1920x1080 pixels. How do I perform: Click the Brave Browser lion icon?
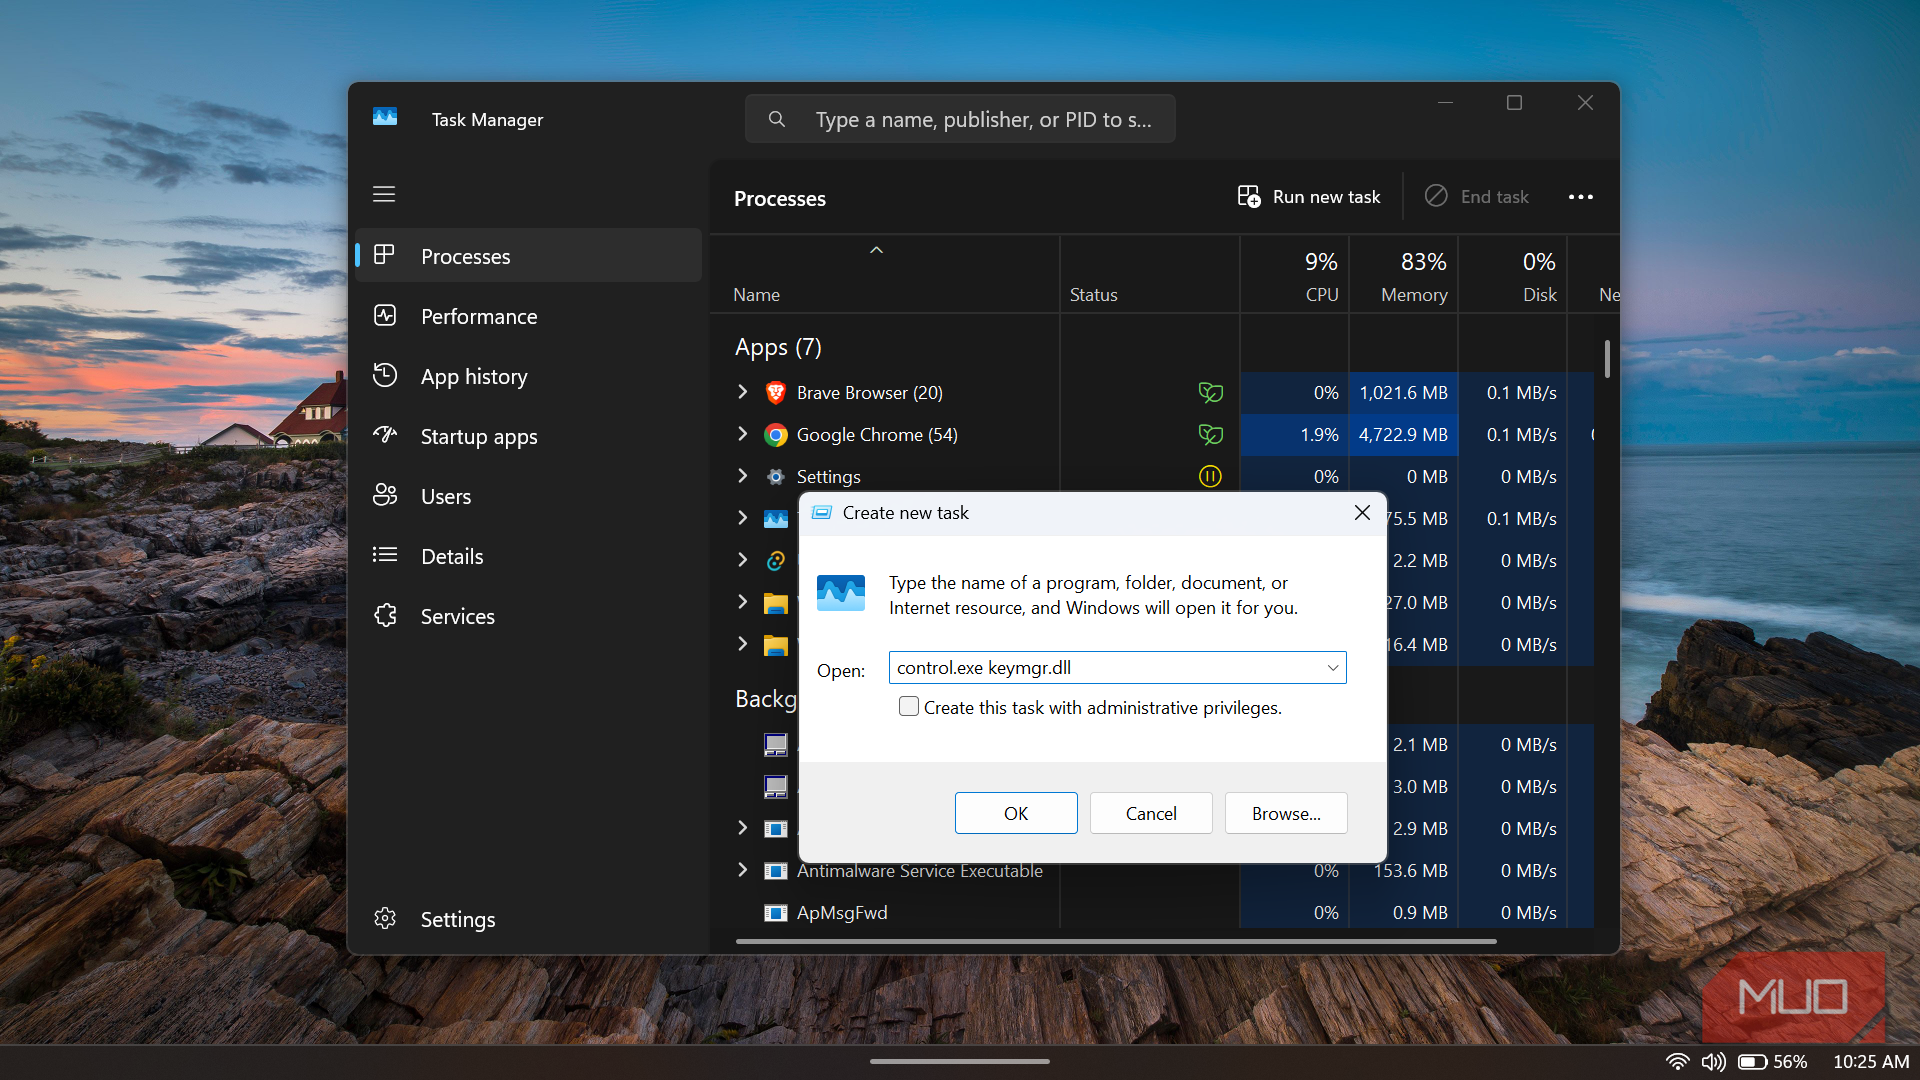[x=775, y=393]
